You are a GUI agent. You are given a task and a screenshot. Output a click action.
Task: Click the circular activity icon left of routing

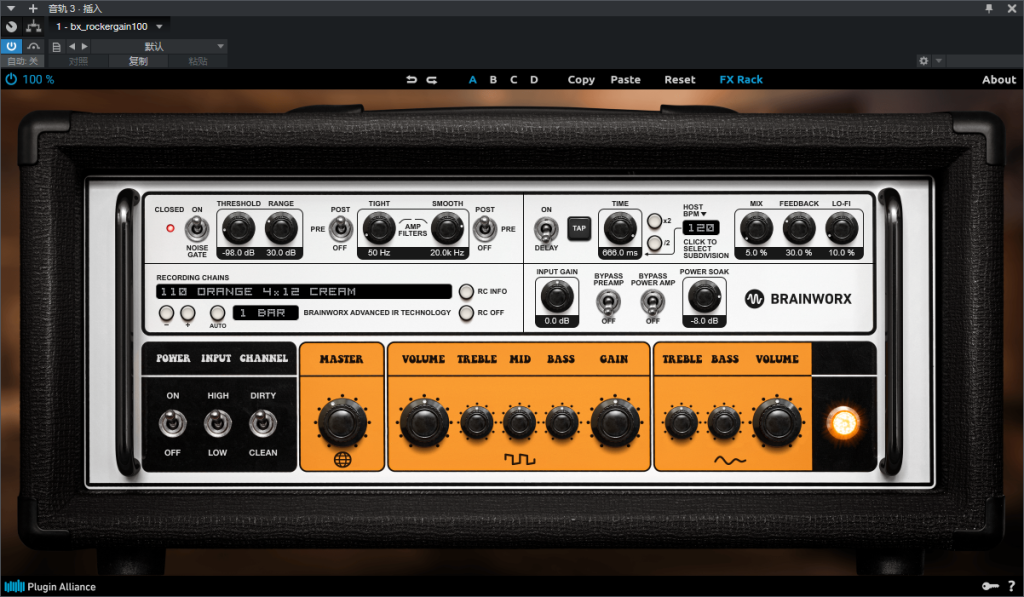[x=11, y=26]
